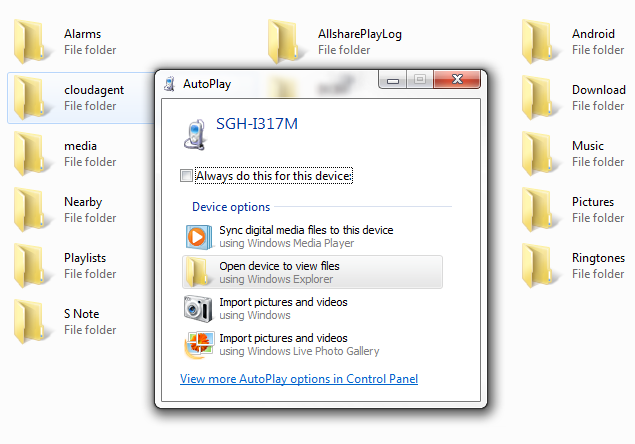
Task: Close the AutoPlay dialog
Action: coord(457,79)
